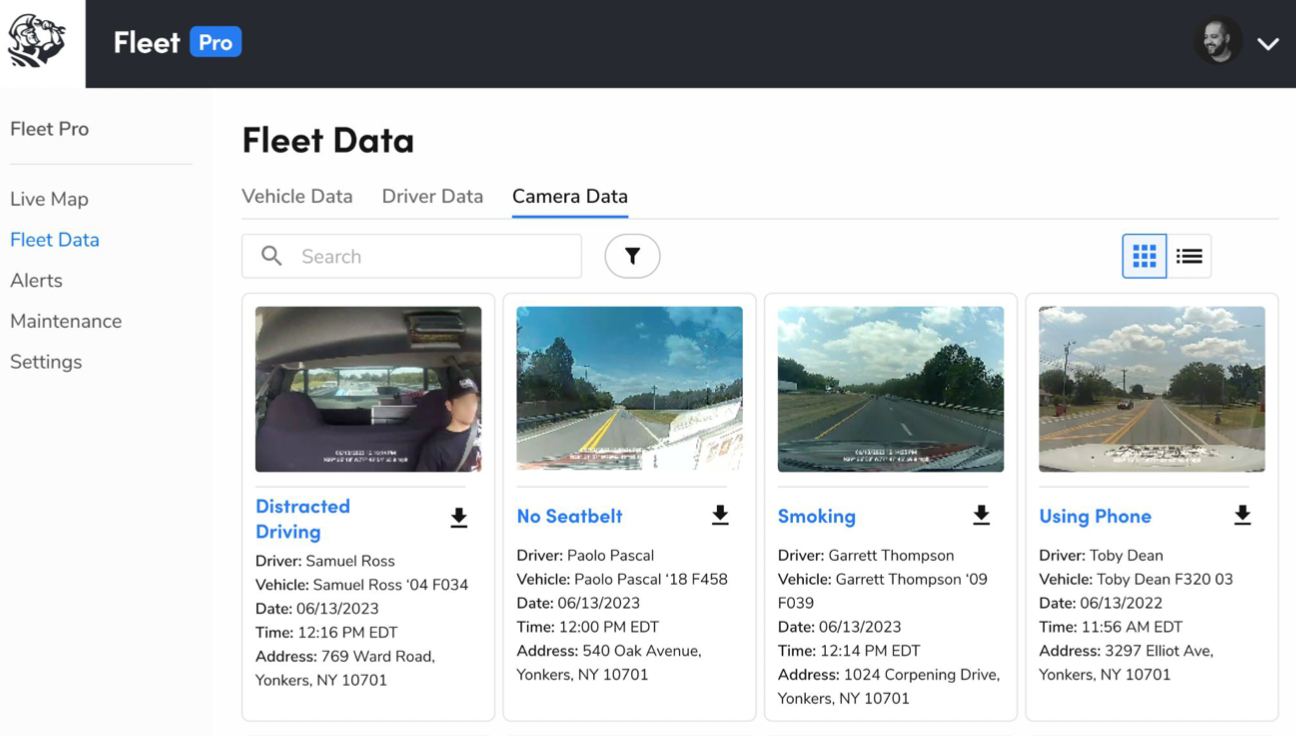
Task: Open the No Seatbelt event link
Action: pos(569,516)
